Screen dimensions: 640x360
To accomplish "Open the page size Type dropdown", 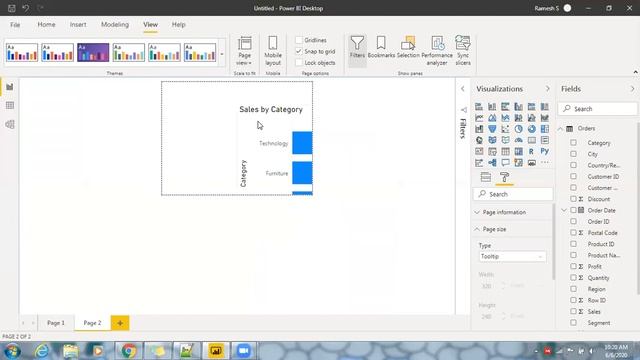I will [512, 257].
